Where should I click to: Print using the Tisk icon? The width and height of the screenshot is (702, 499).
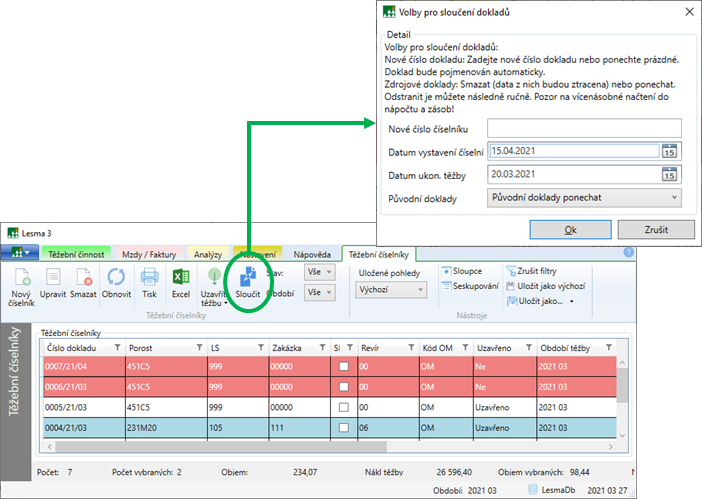[x=149, y=278]
